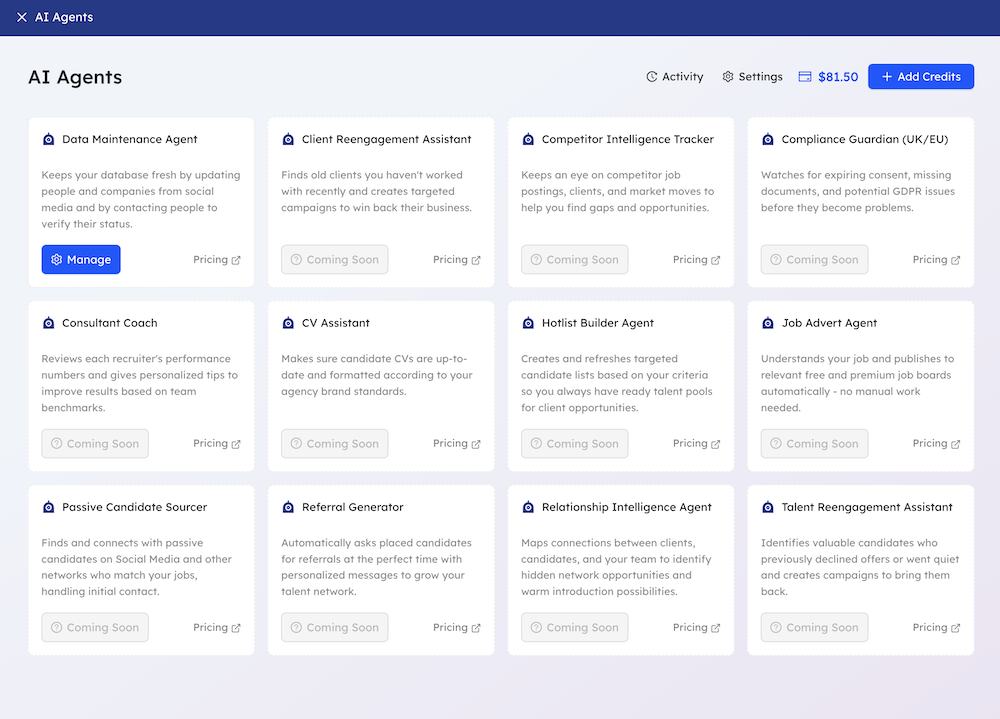Click the Relationship Intelligence Agent icon

pos(529,508)
